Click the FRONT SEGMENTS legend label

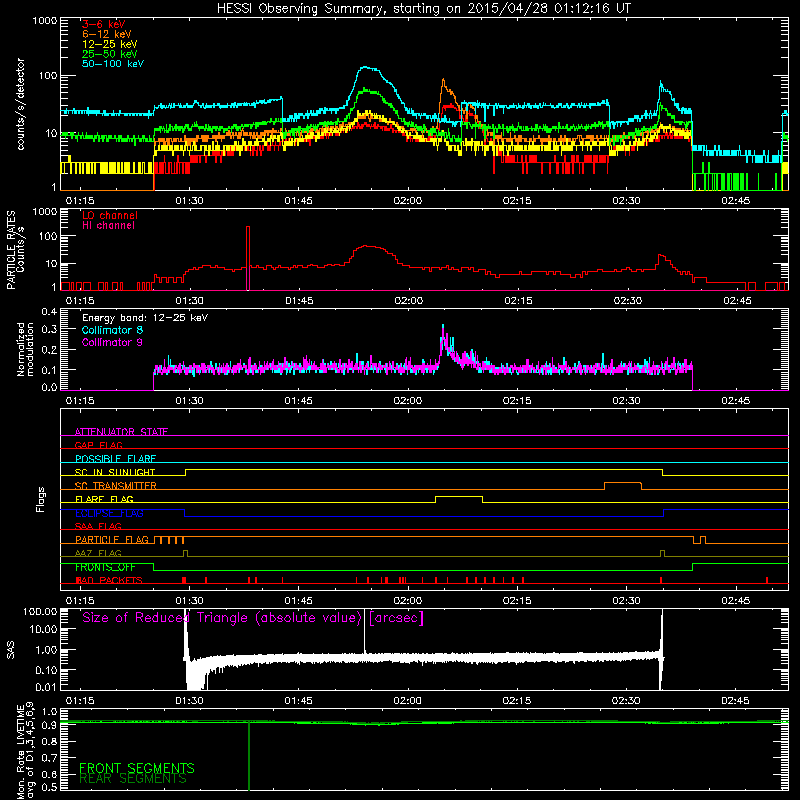click(x=137, y=768)
